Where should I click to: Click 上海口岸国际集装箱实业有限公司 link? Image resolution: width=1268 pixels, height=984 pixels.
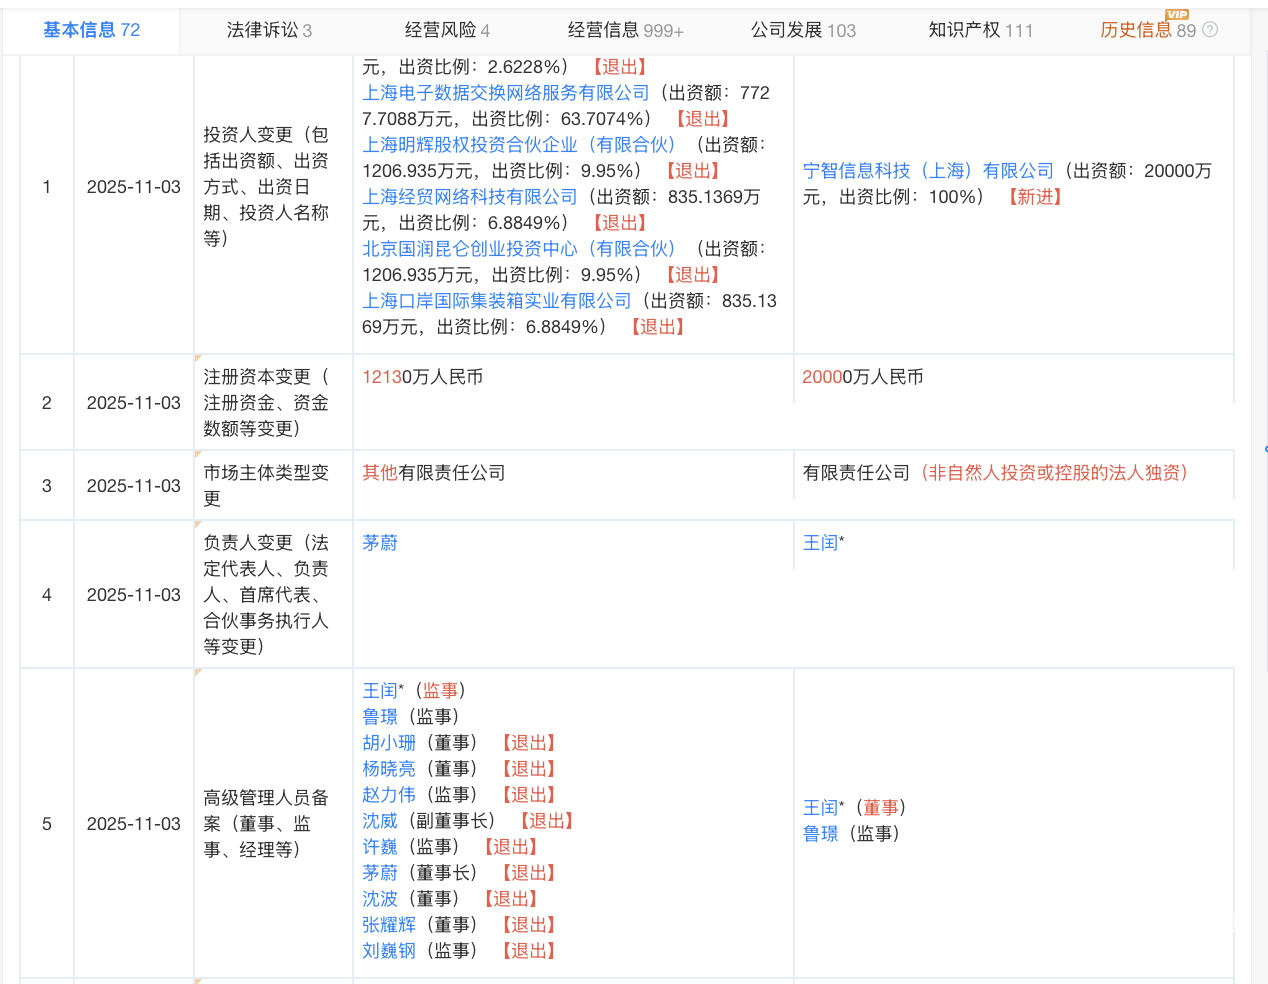tap(496, 300)
